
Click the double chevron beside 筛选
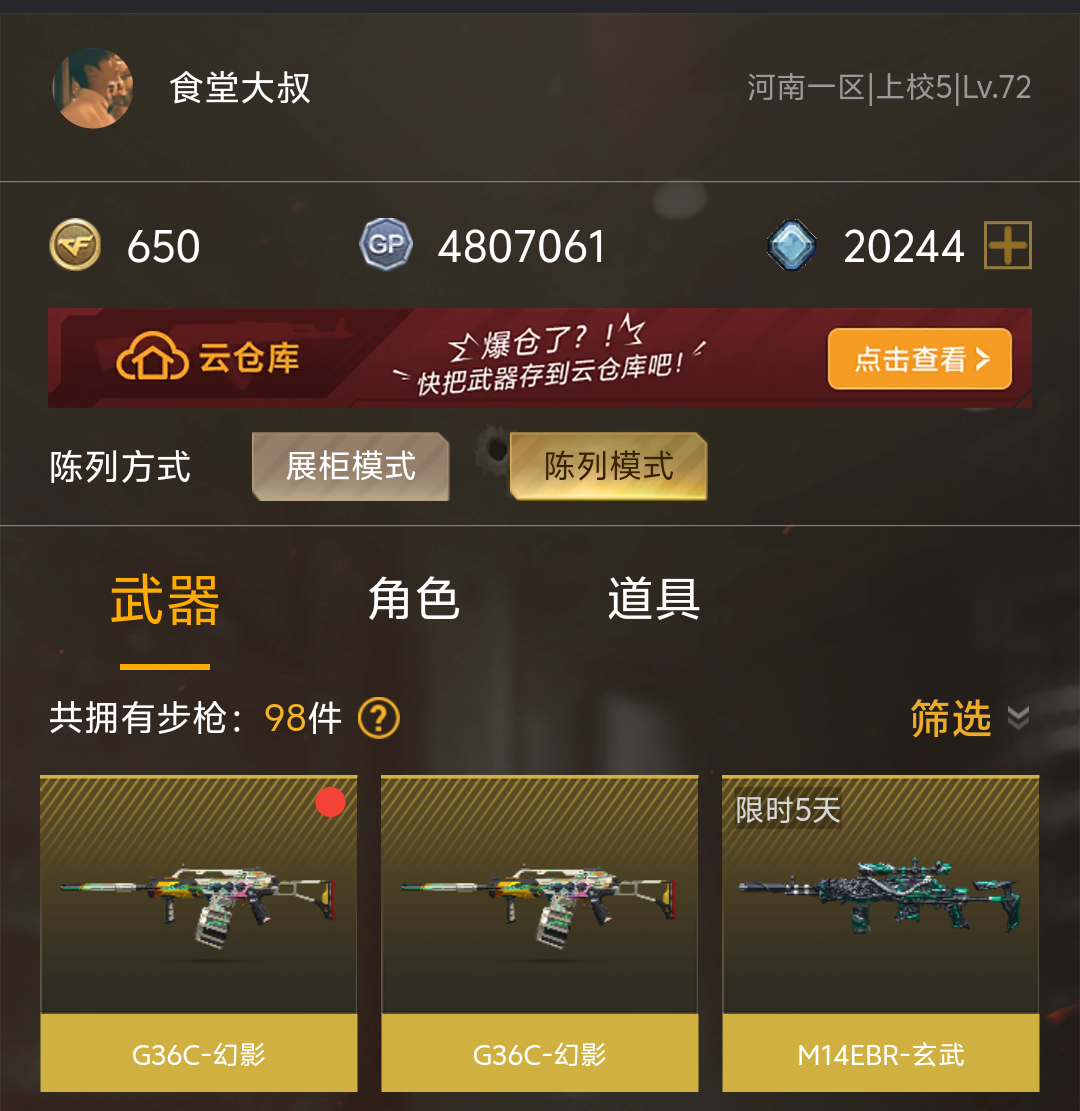1018,718
